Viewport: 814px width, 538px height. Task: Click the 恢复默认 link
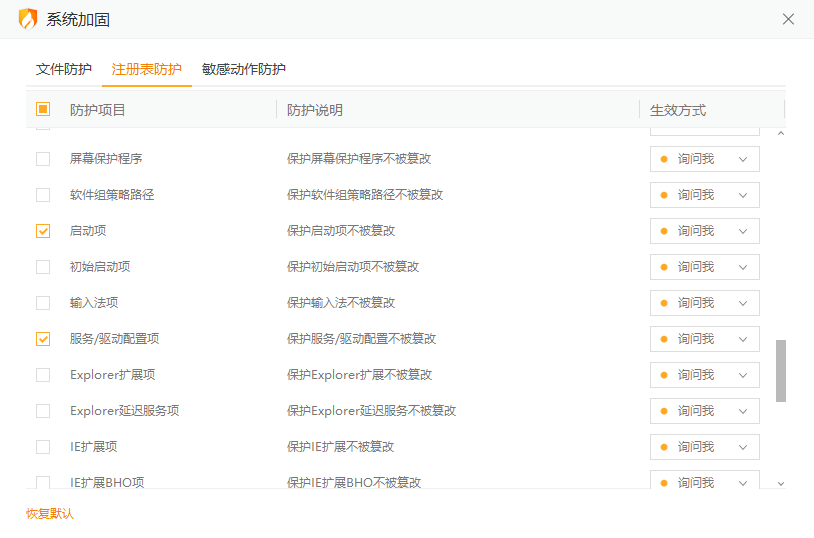[50, 514]
